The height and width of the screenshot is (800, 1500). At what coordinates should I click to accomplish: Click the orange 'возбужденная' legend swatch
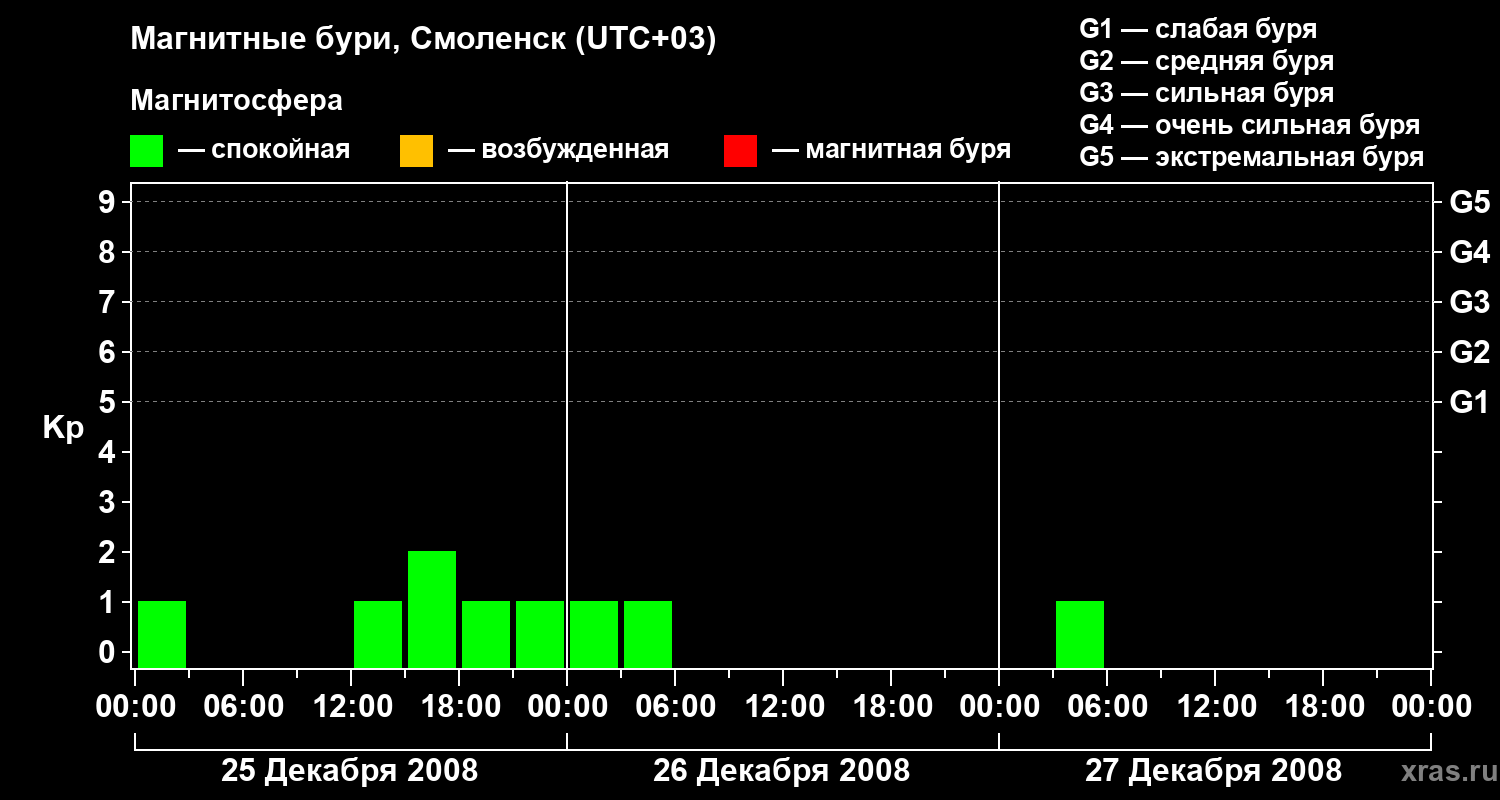416,151
